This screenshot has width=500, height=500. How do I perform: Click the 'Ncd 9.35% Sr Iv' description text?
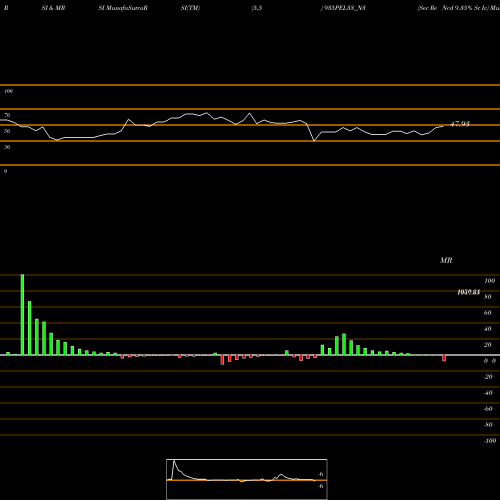coord(465,8)
